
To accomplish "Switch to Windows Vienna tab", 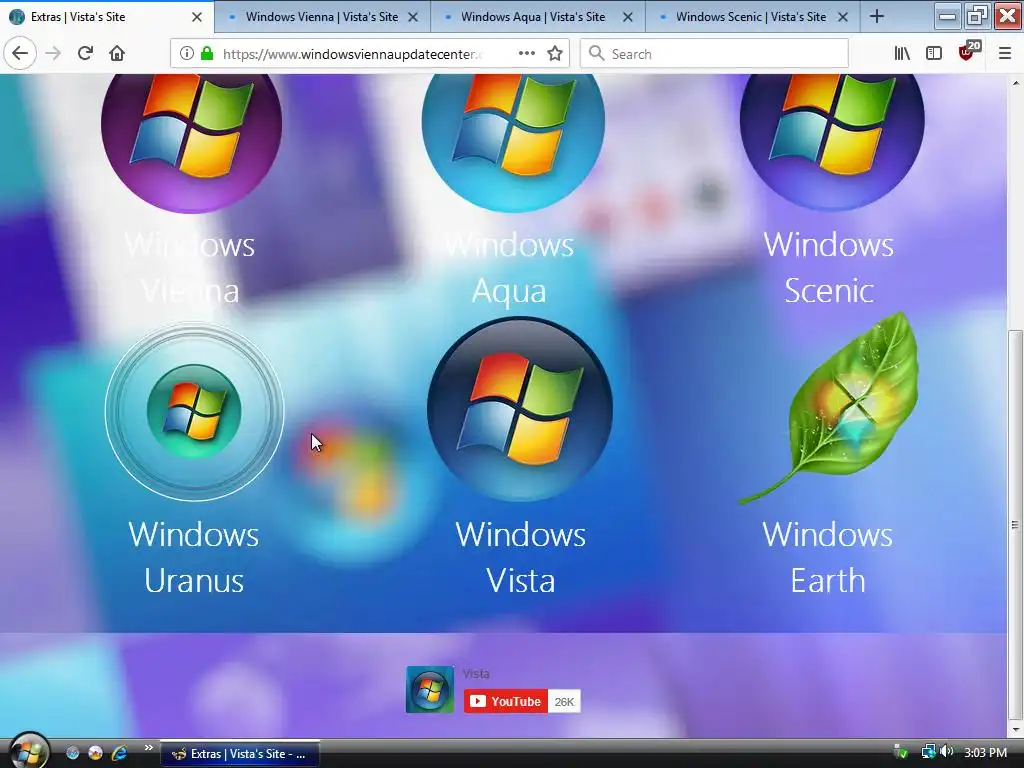I will click(321, 17).
